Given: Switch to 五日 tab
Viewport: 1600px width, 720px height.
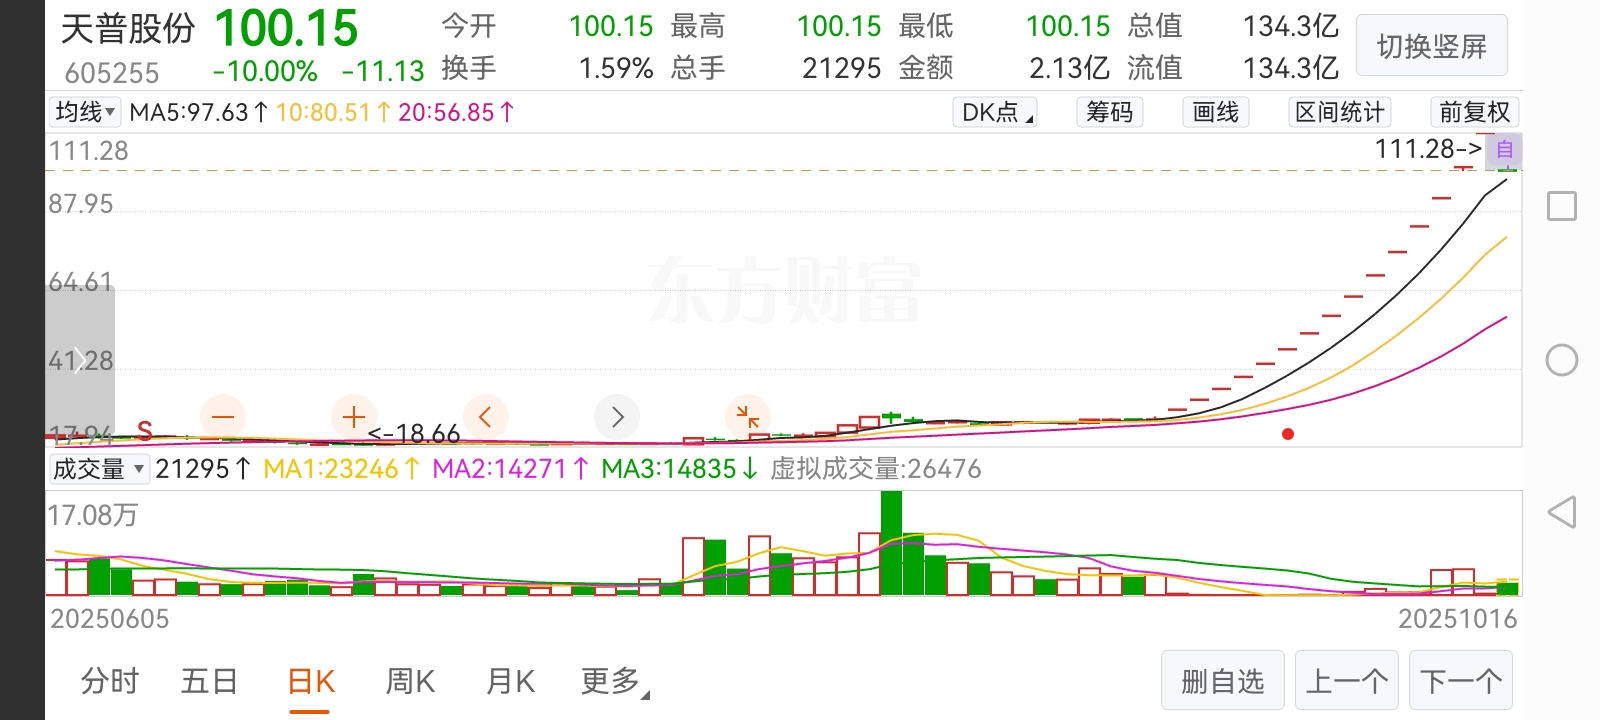Looking at the screenshot, I should (x=209, y=682).
